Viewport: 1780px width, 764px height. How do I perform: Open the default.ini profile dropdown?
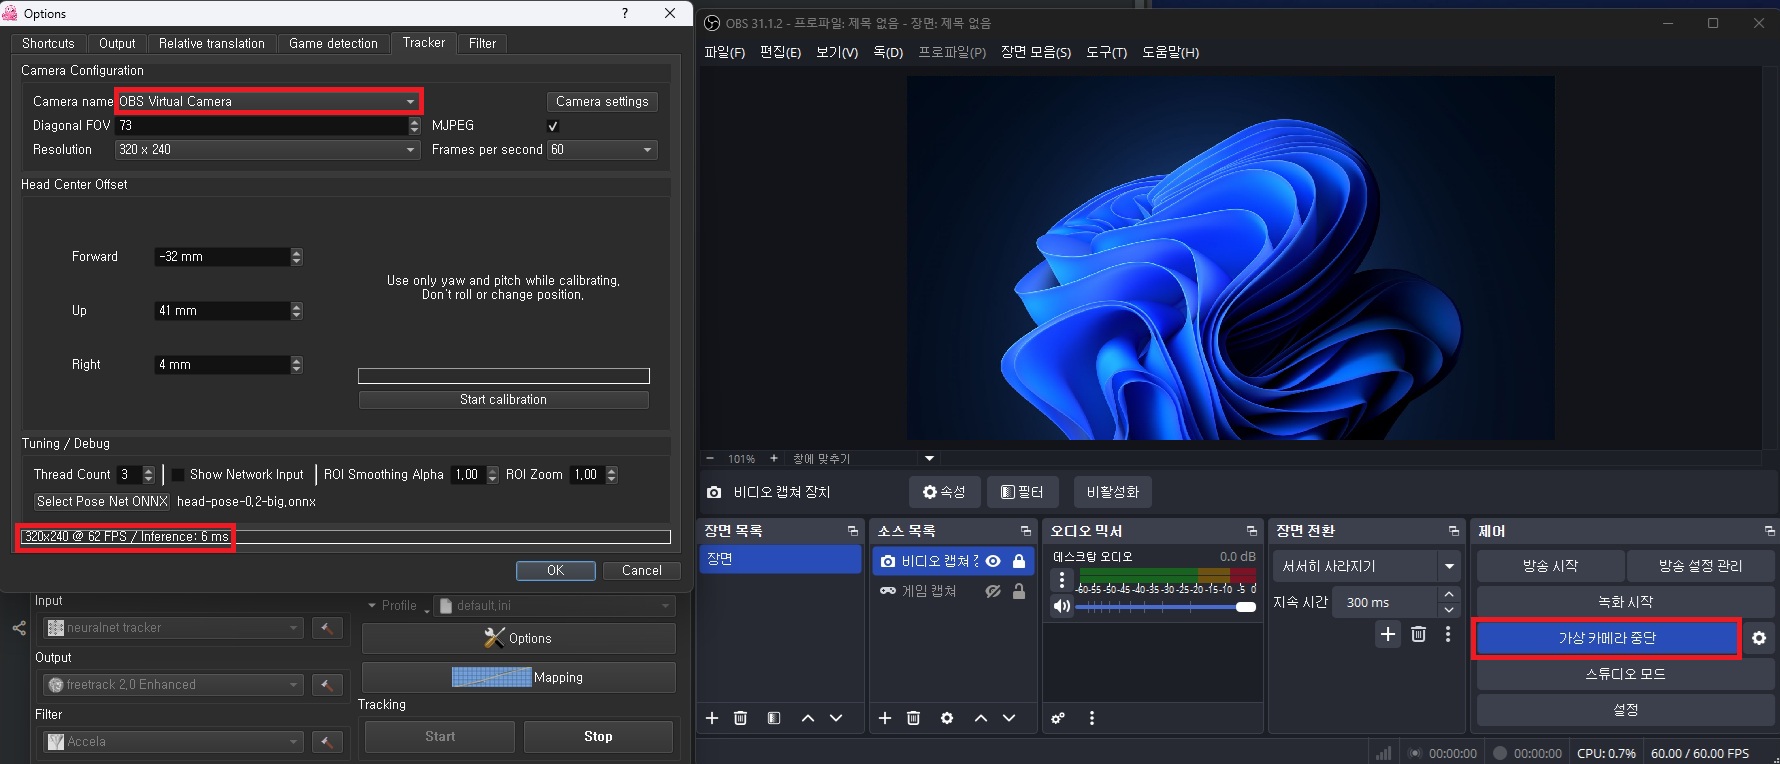[x=554, y=606]
